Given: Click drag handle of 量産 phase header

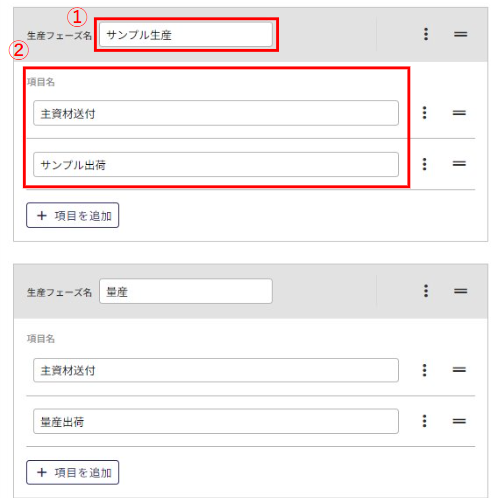Looking at the screenshot, I should [x=460, y=291].
